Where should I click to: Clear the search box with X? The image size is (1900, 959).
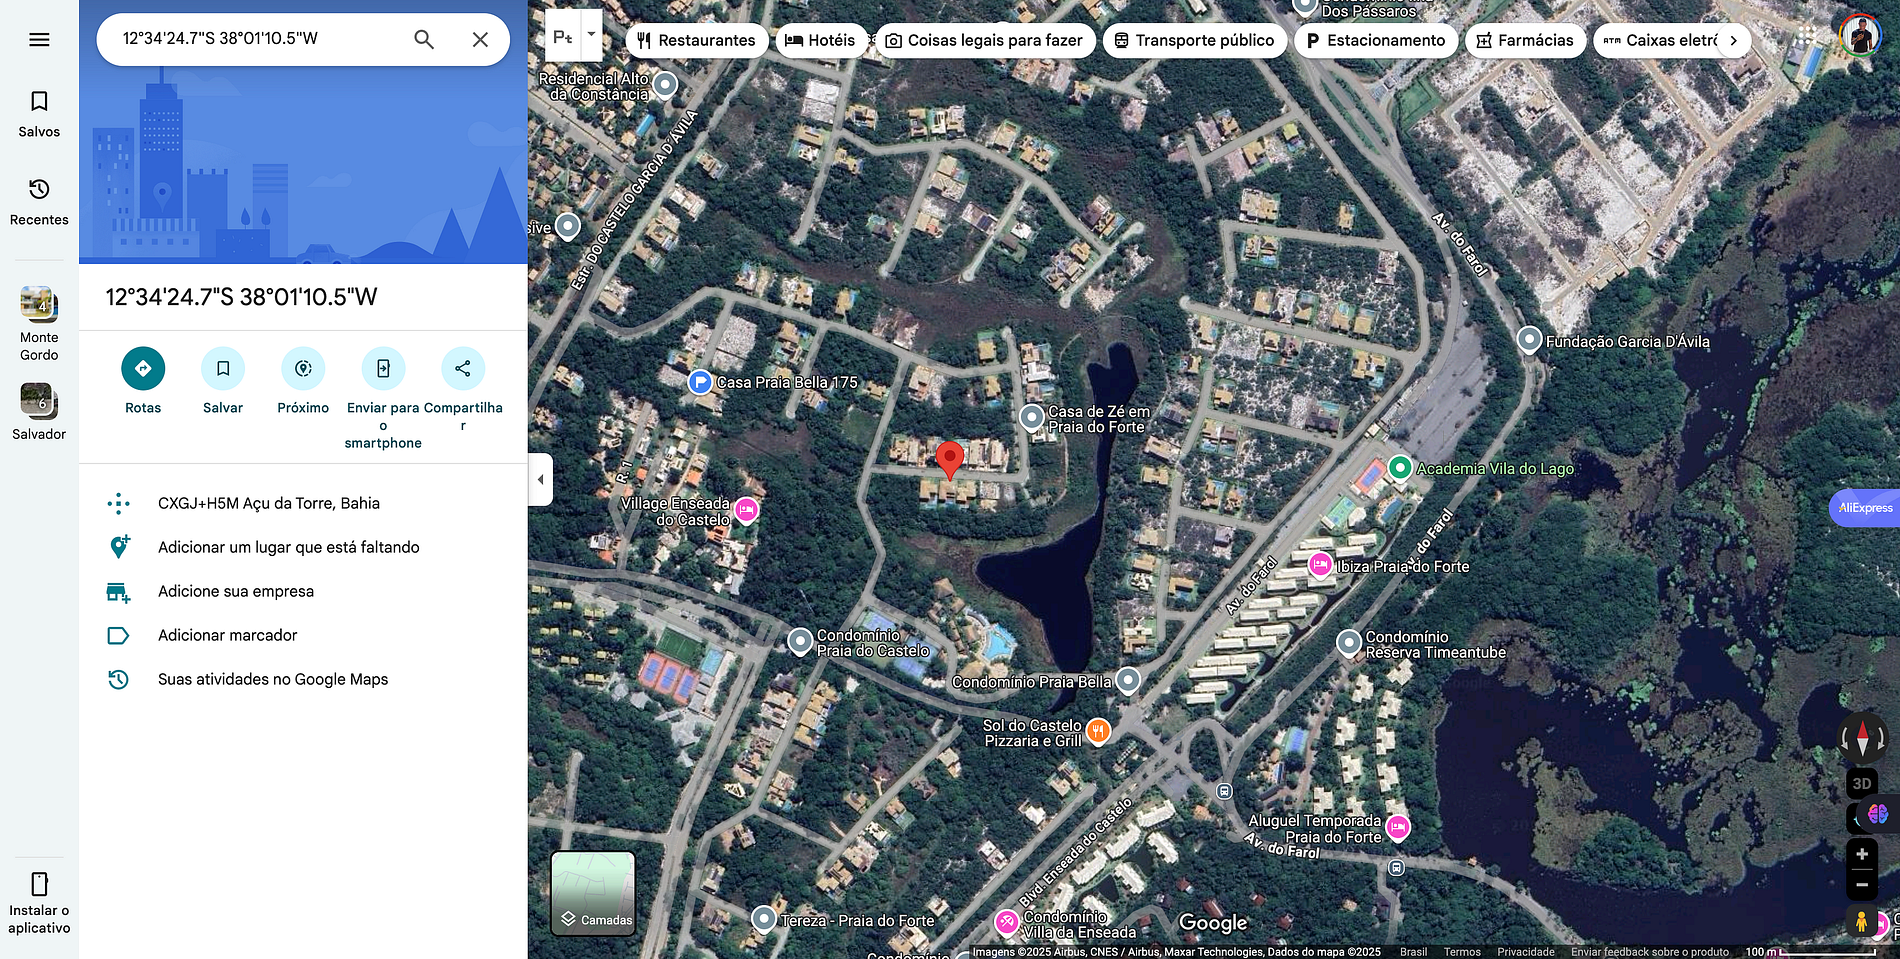coord(480,40)
